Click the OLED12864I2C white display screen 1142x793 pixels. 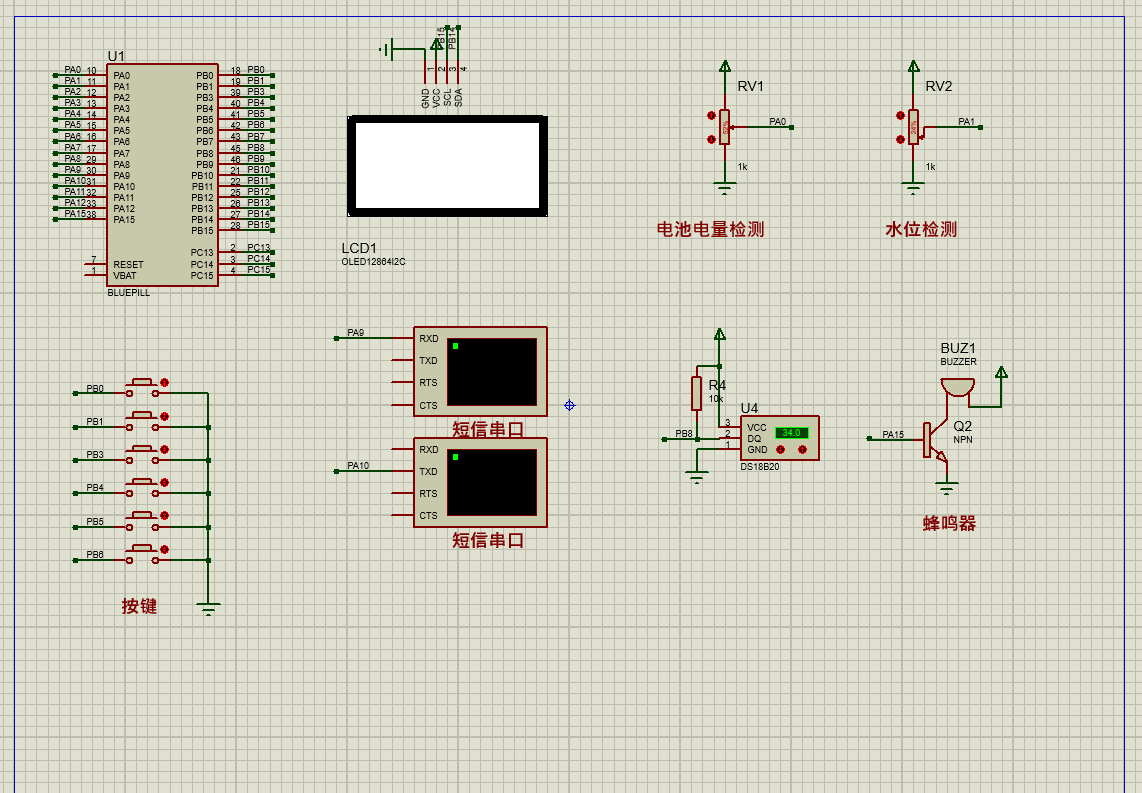pos(447,165)
